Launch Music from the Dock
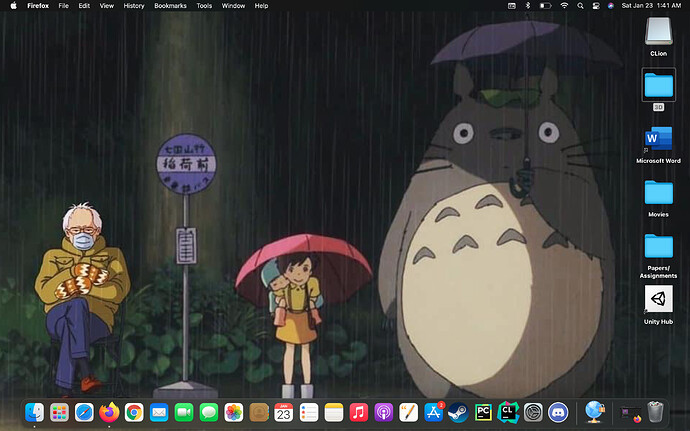 click(x=359, y=413)
